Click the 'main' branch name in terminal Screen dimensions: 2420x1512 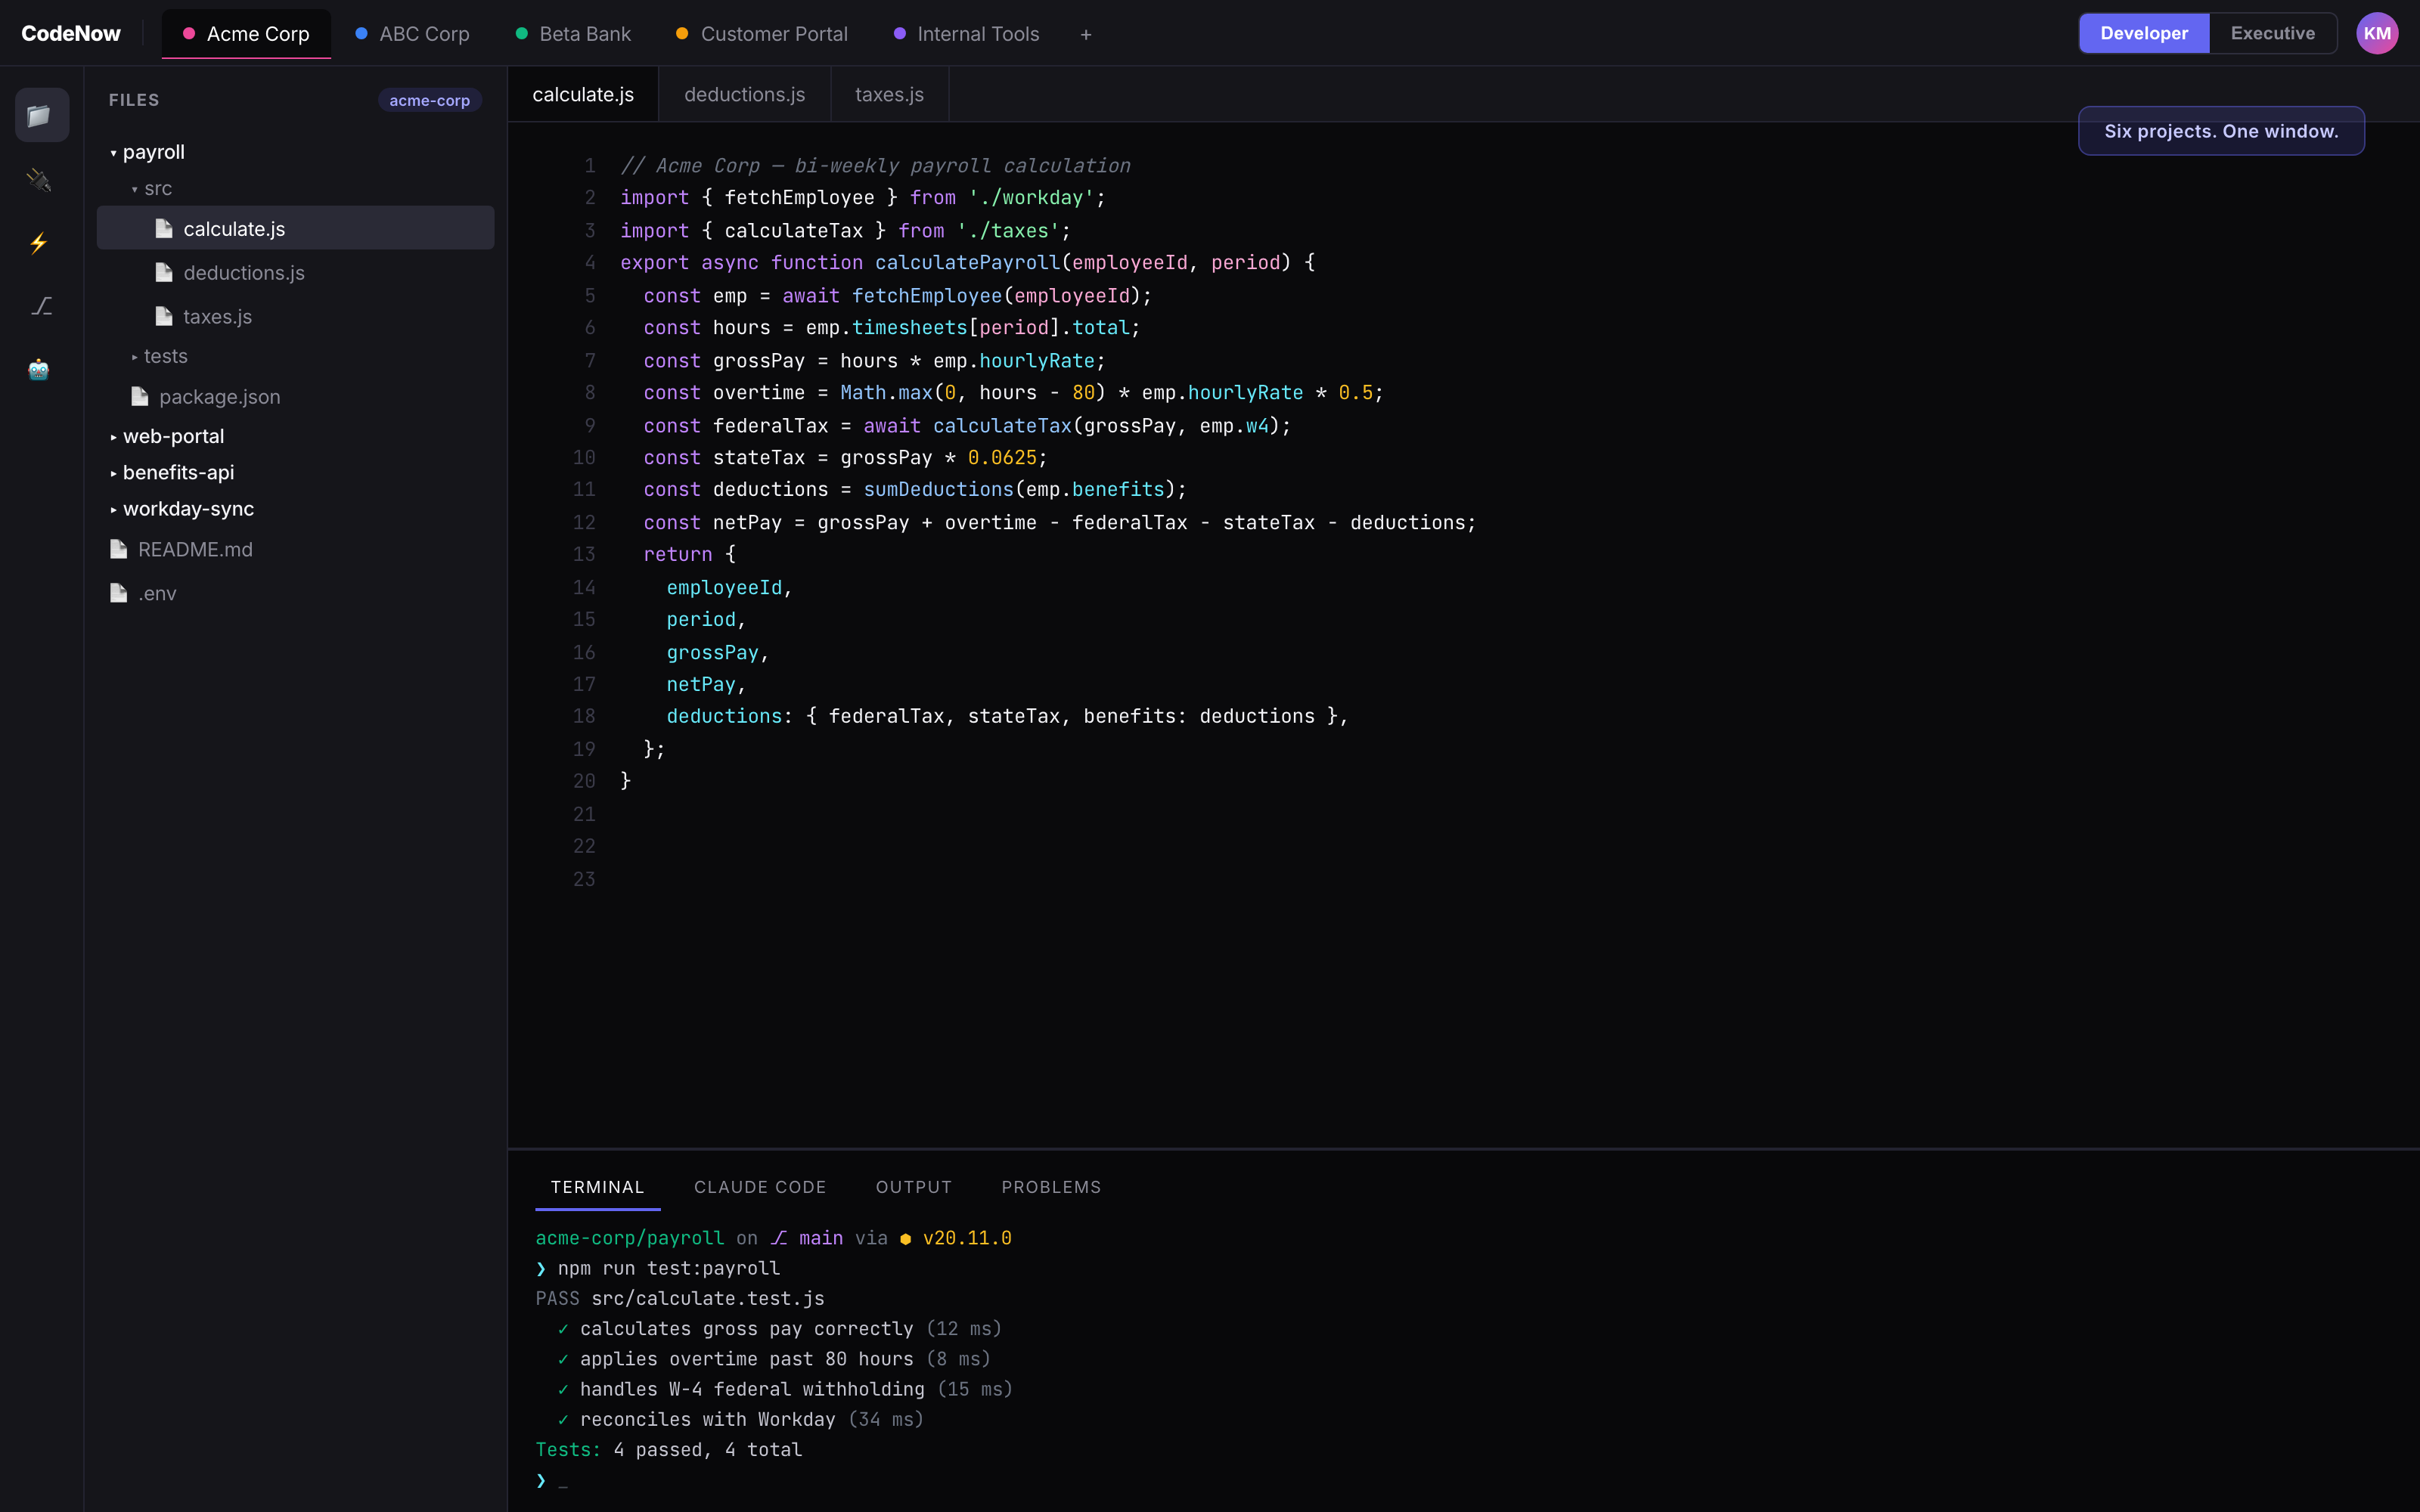821,1238
